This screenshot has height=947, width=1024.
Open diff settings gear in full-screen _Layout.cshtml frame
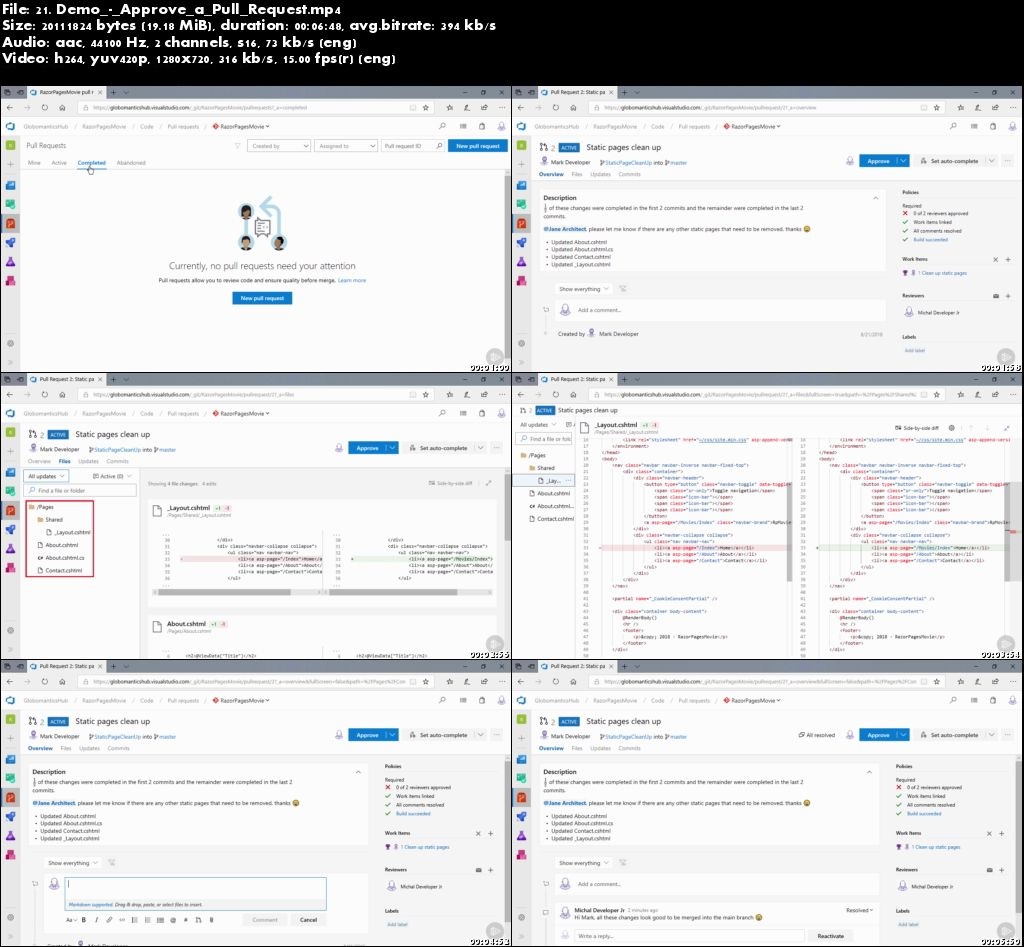click(x=952, y=428)
